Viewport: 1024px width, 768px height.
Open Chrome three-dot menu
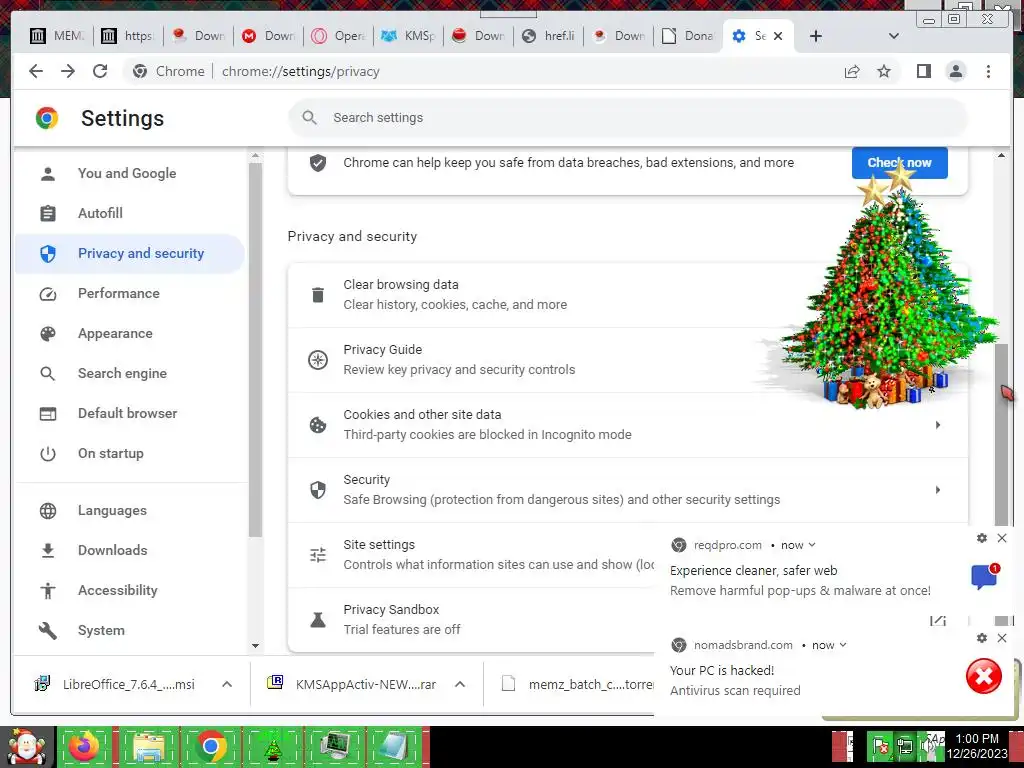(x=988, y=71)
